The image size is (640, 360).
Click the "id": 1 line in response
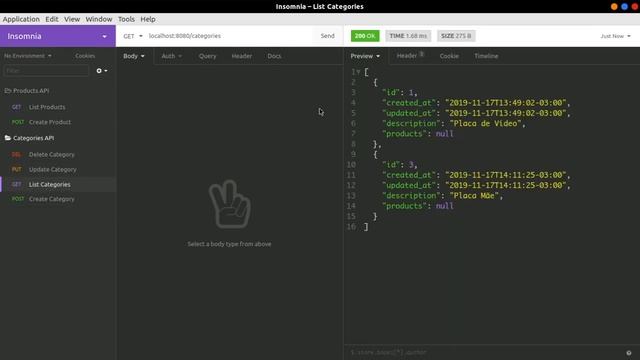(399, 92)
